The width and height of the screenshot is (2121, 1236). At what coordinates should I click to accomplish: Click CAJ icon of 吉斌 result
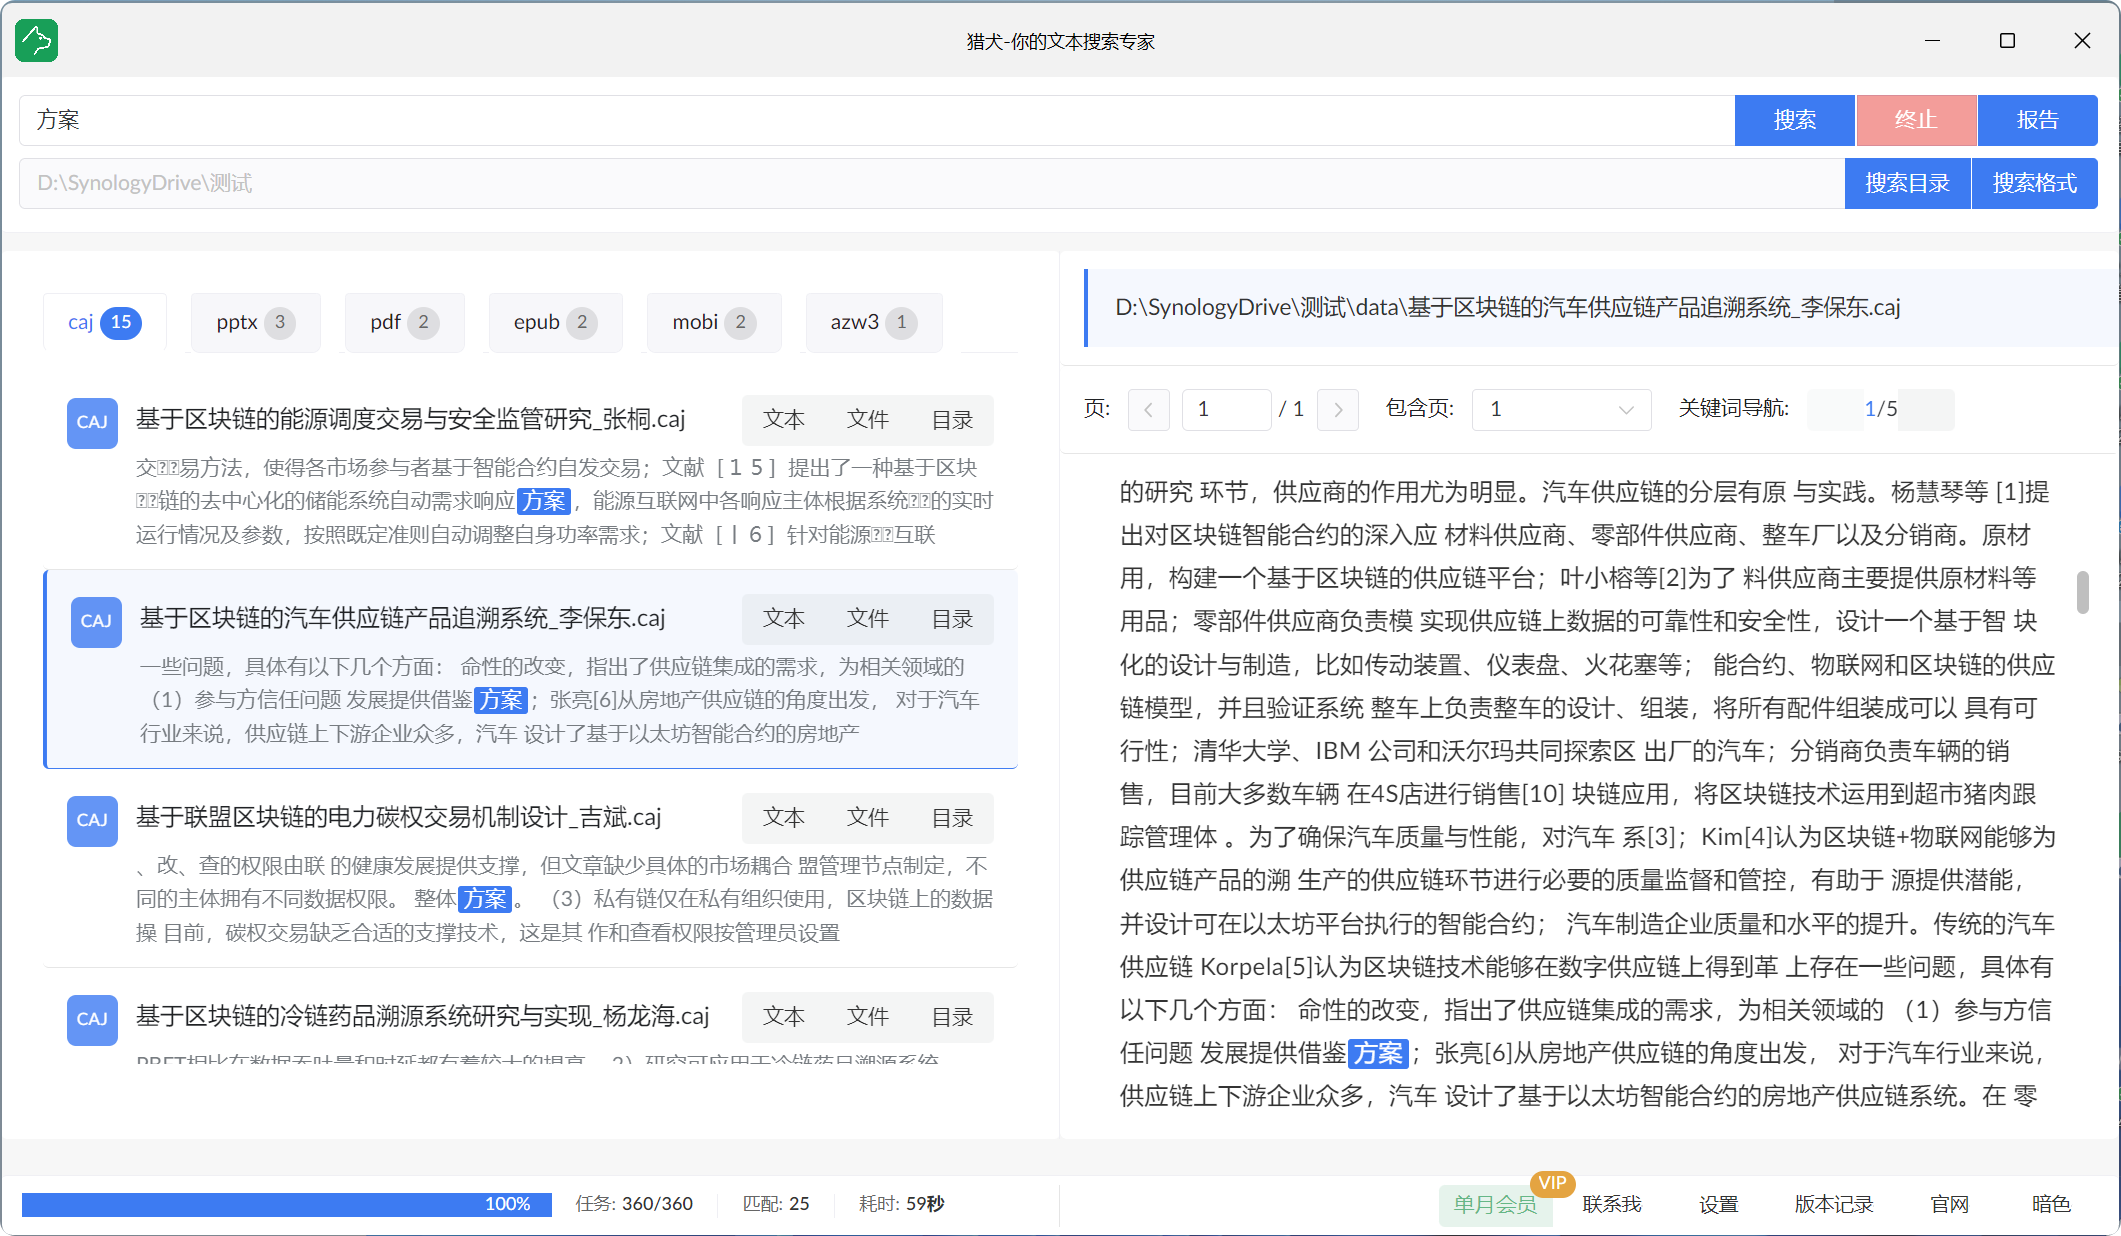[92, 820]
